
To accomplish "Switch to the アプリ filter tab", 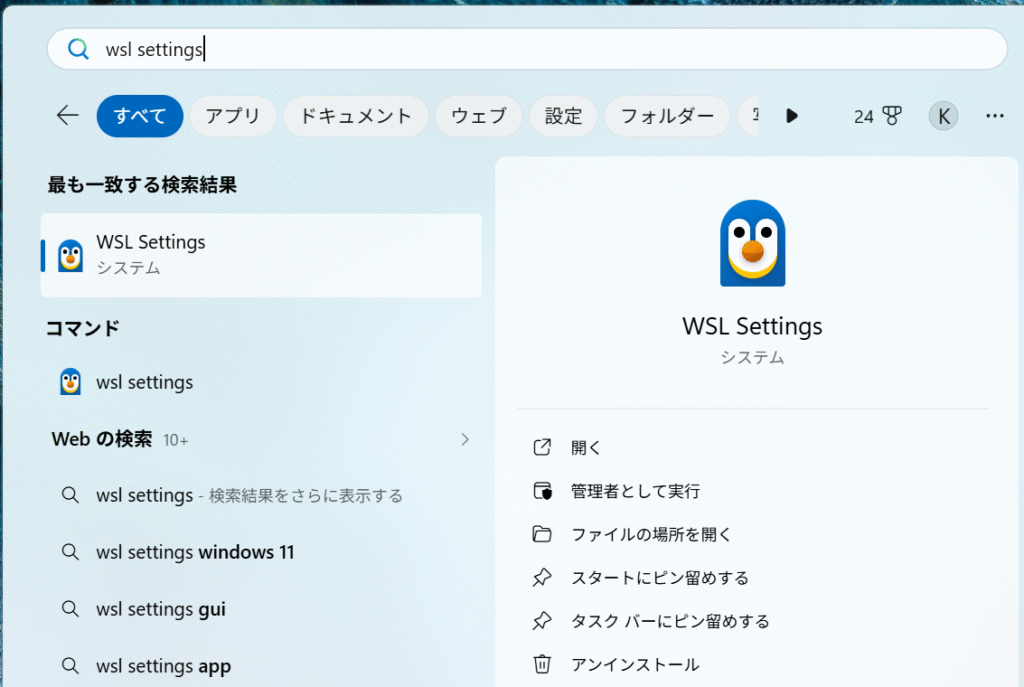I will coord(232,115).
